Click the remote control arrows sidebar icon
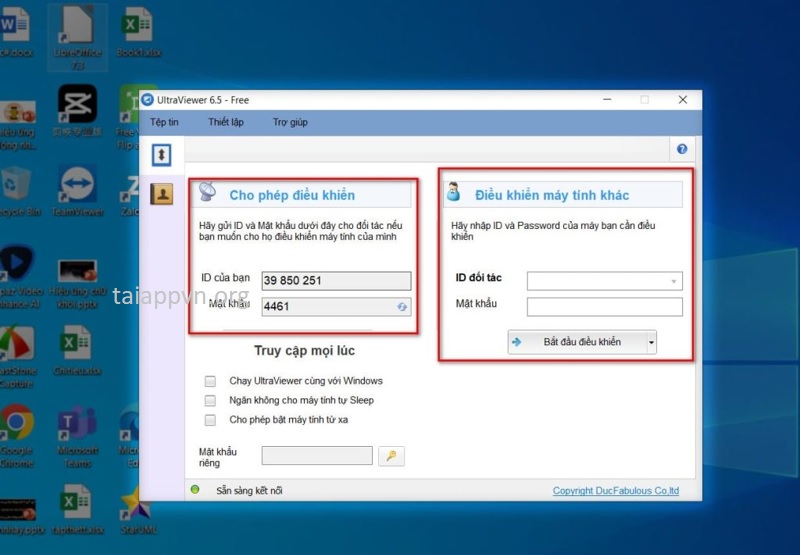Image resolution: width=800 pixels, height=555 pixels. pyautogui.click(x=161, y=155)
